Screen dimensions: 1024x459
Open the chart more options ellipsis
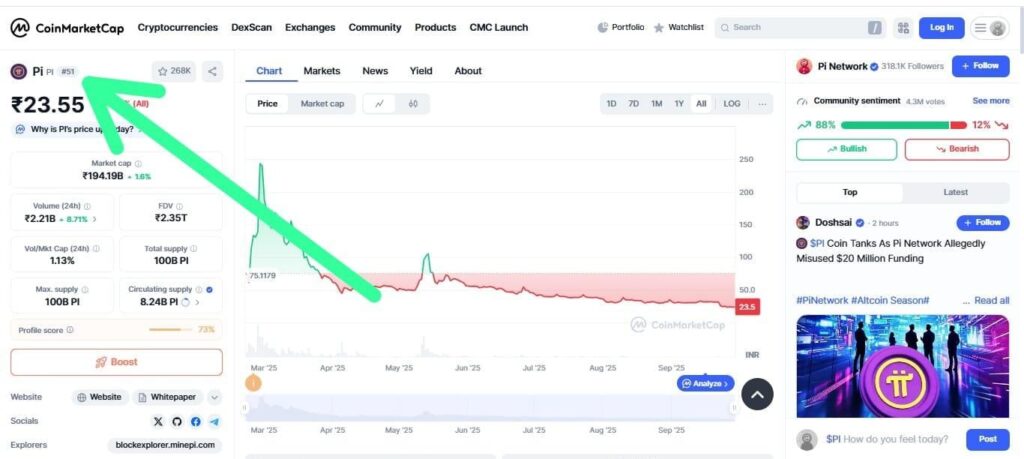point(763,103)
